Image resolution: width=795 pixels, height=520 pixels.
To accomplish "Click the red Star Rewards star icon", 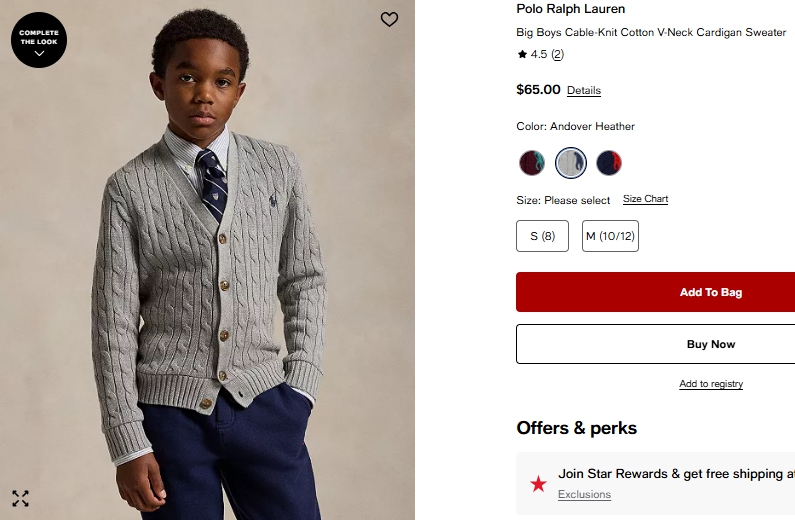I will pos(538,484).
